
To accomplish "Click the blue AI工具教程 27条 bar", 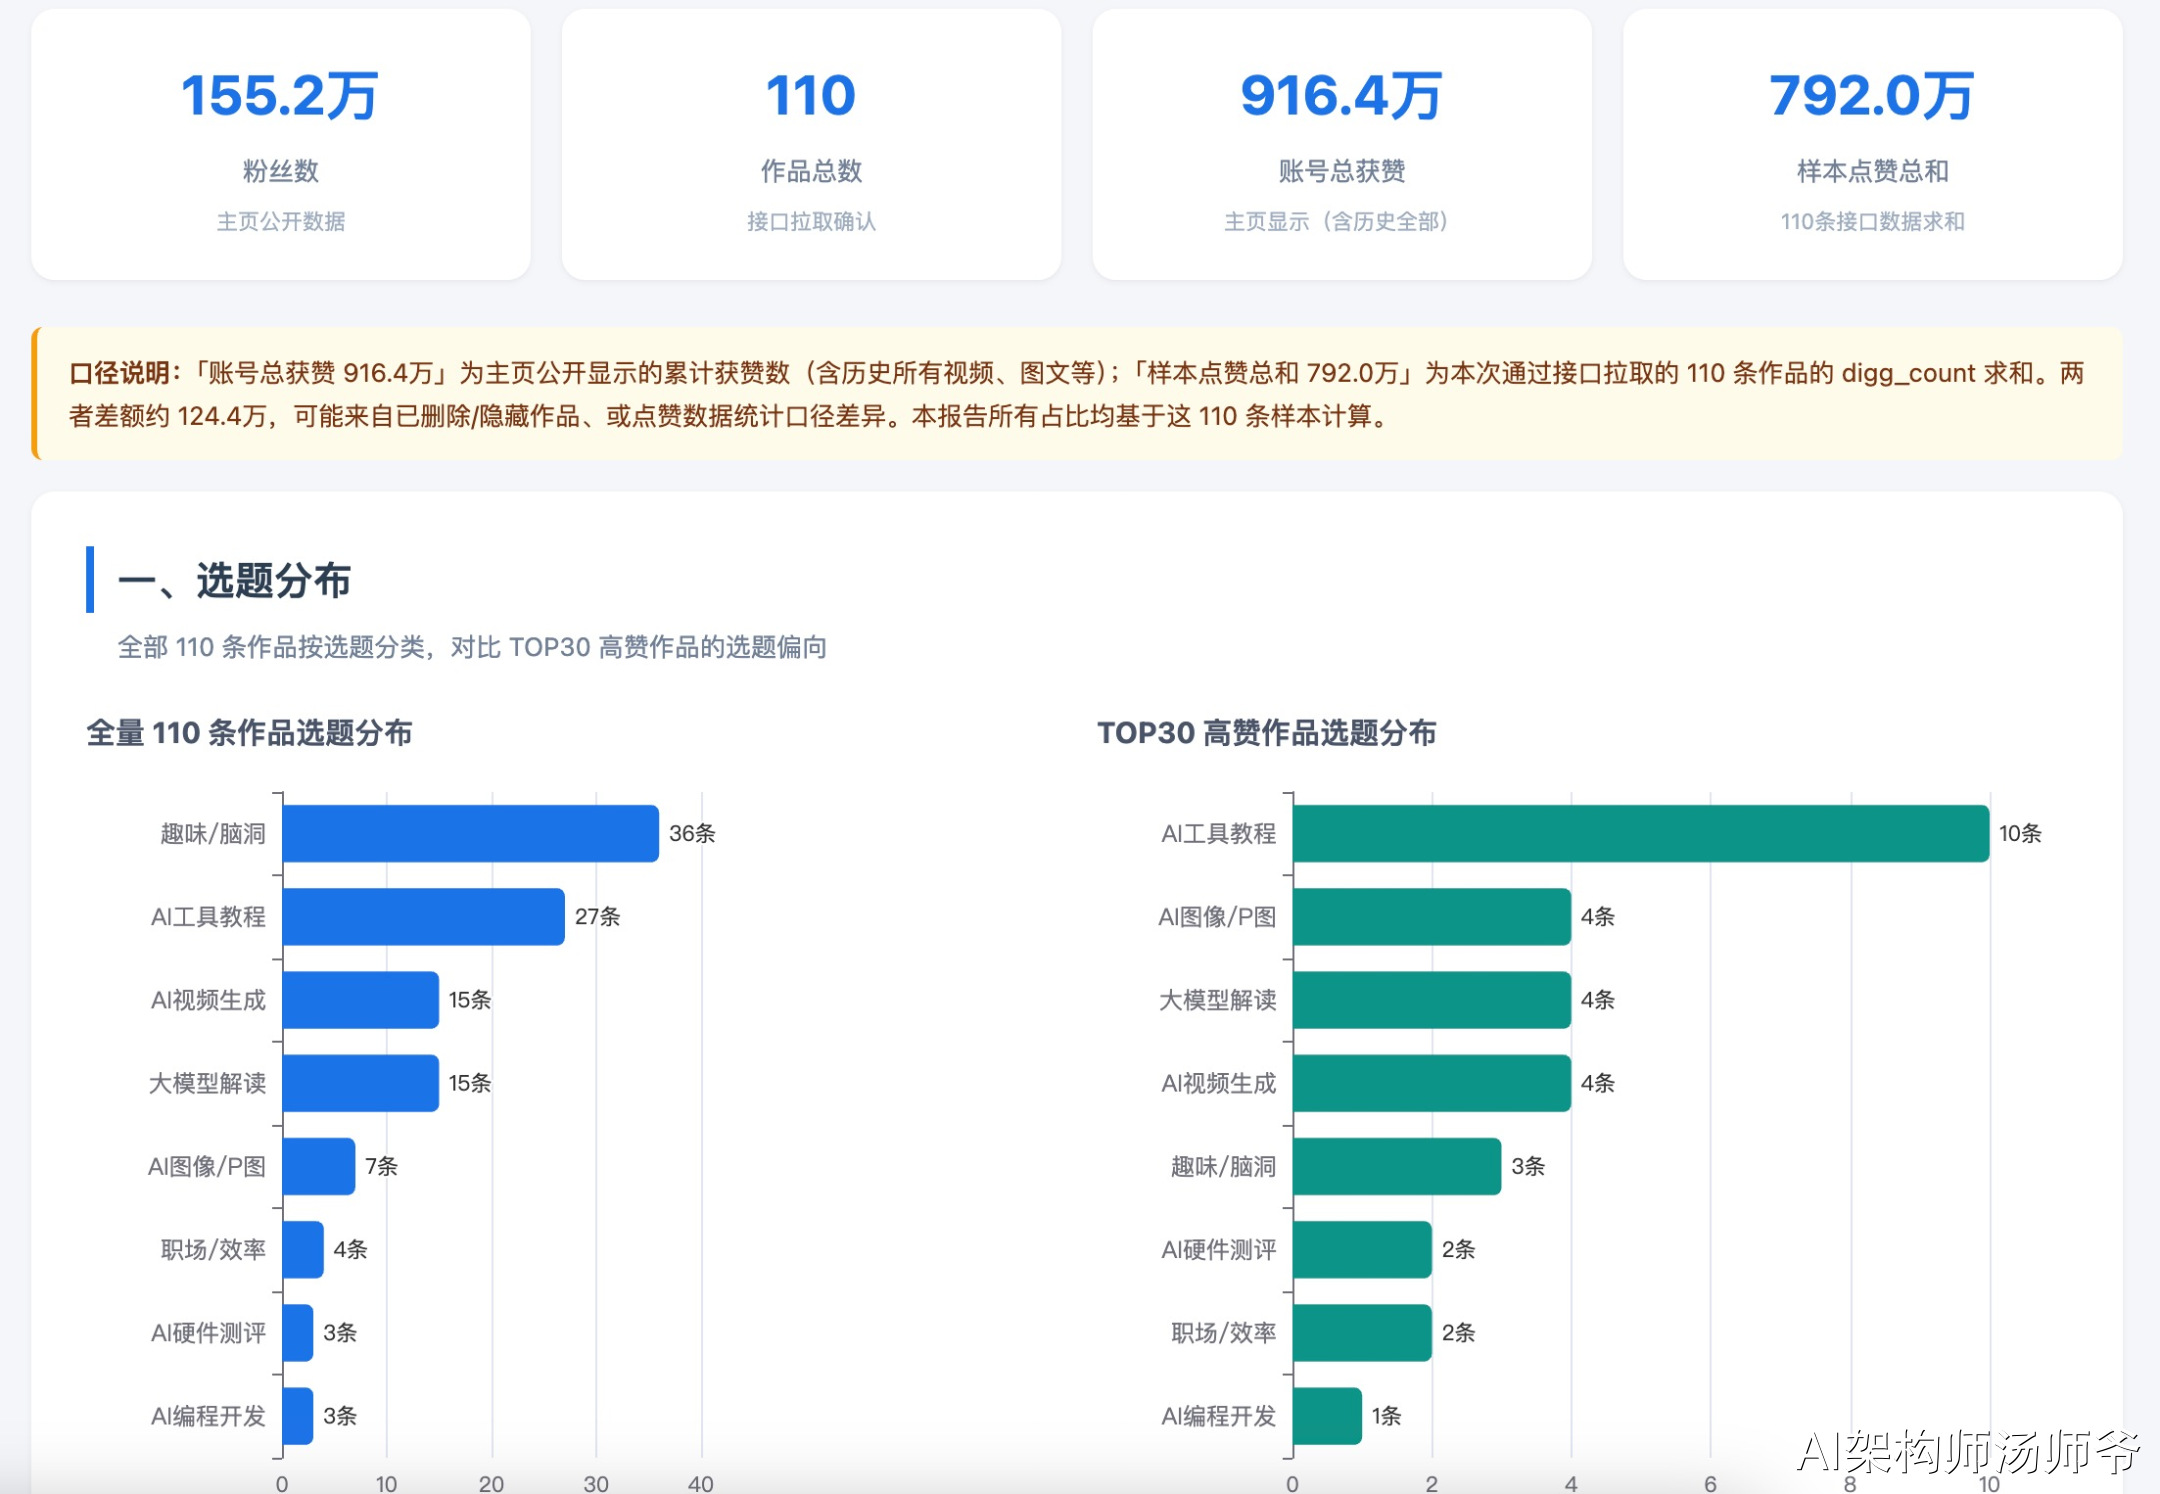I will click(423, 916).
